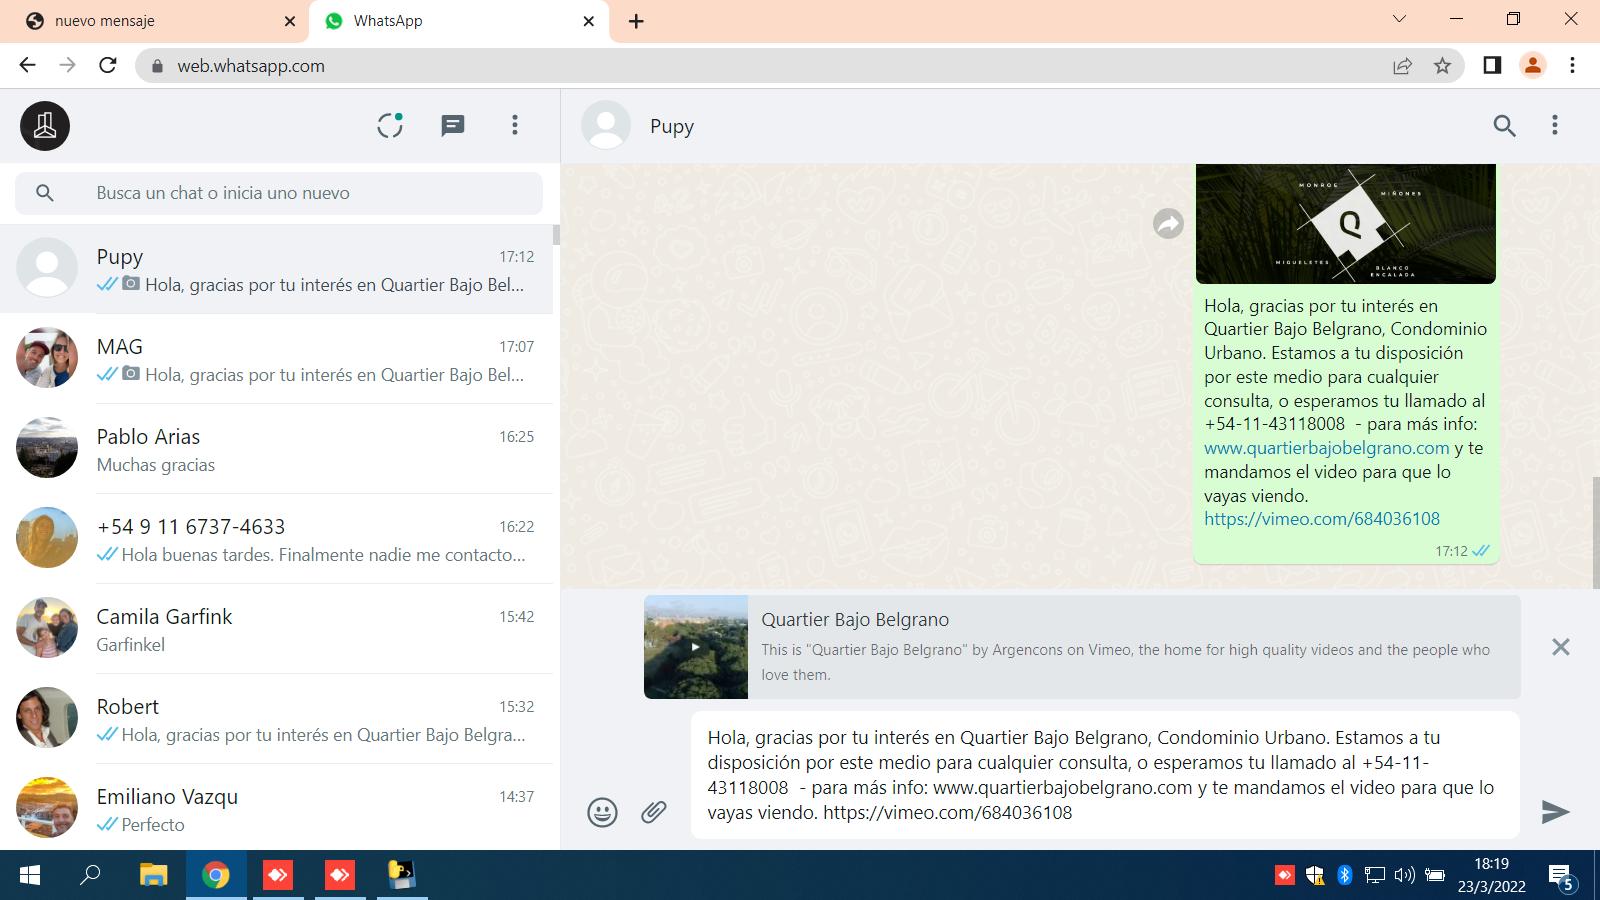The height and width of the screenshot is (900, 1600).
Task: Click the chat list scrollbar
Action: [x=556, y=235]
